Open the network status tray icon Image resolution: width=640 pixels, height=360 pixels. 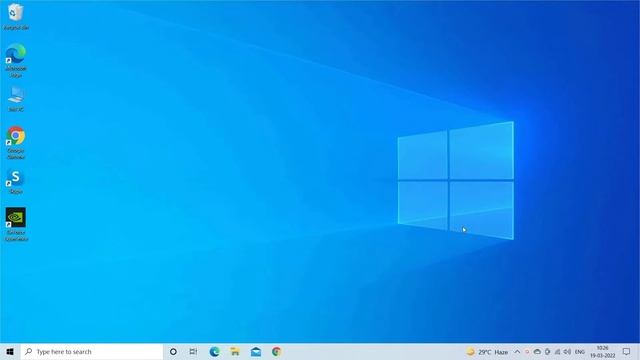(x=558, y=352)
